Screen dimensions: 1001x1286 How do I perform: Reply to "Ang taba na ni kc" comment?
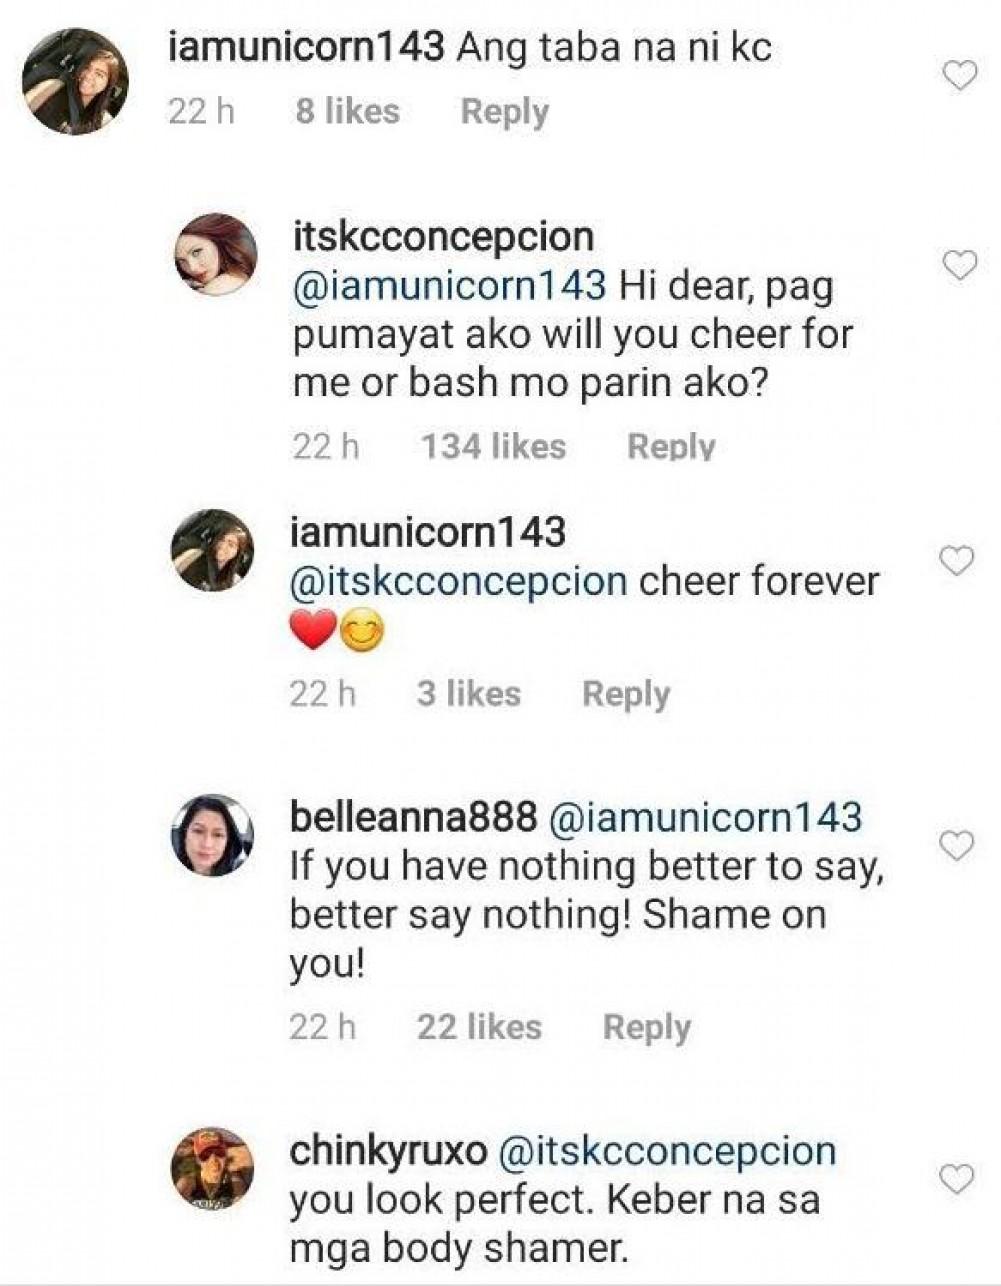point(504,112)
